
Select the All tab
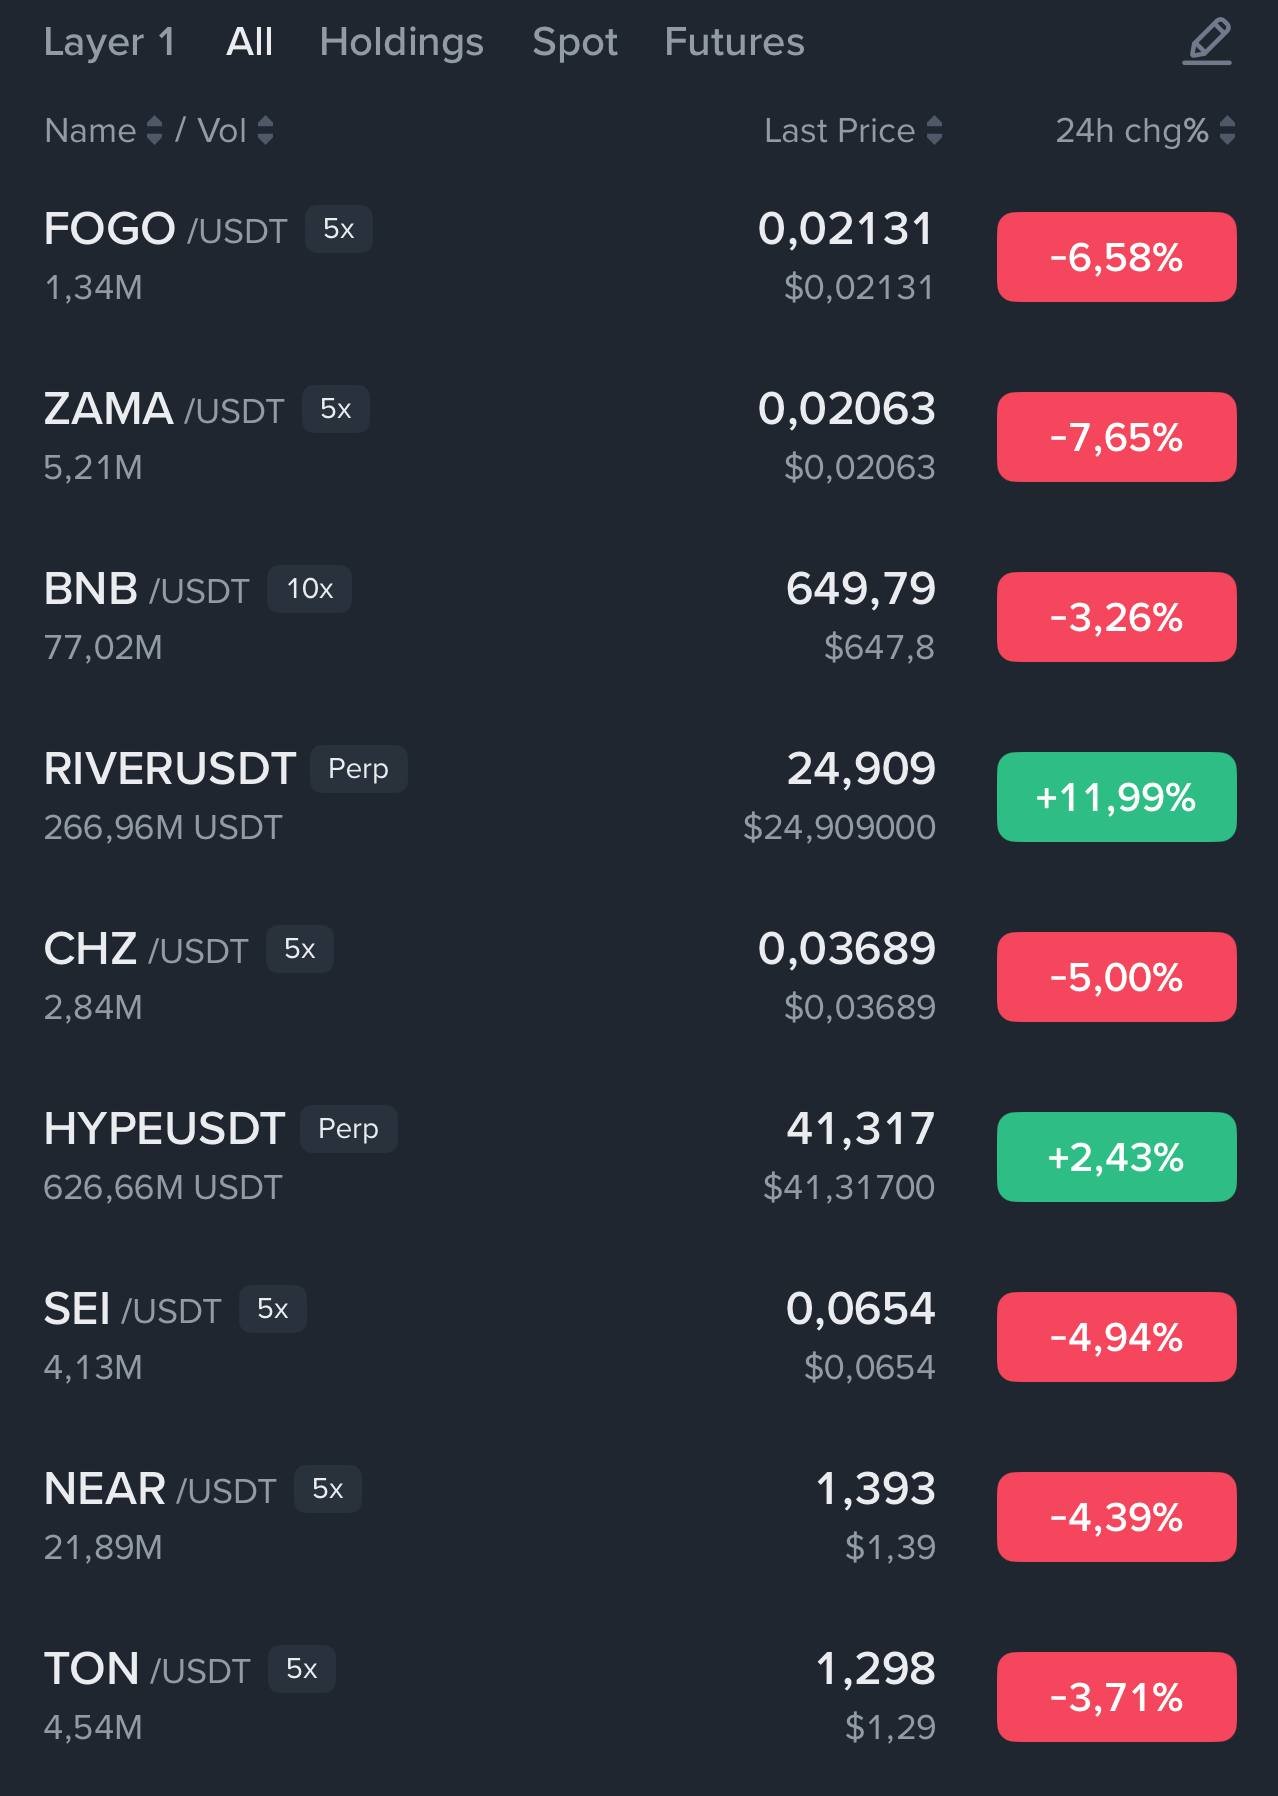(249, 42)
